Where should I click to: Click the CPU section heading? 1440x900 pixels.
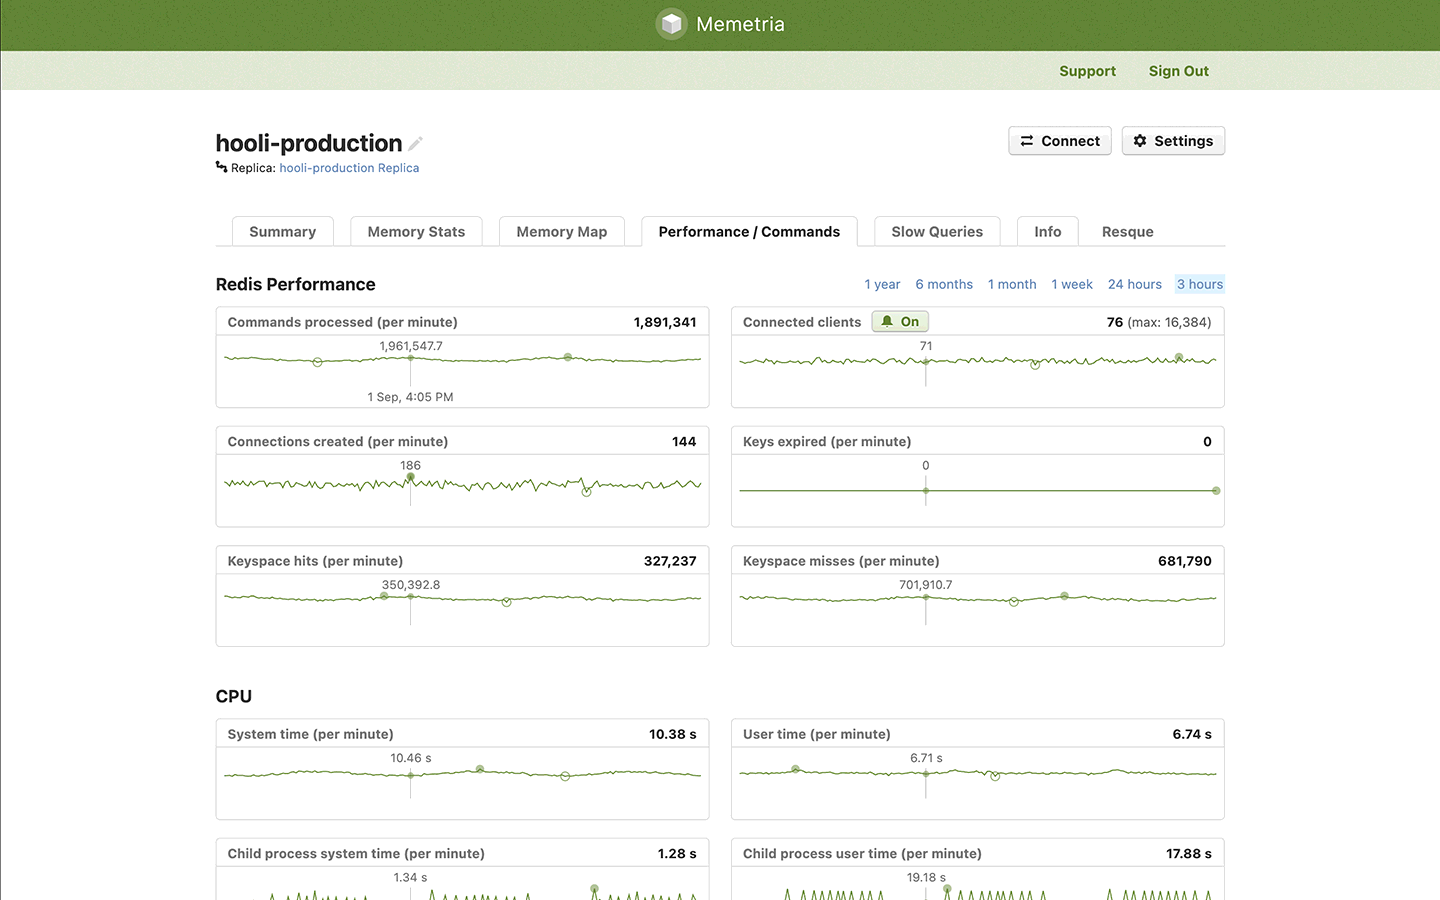(x=233, y=696)
